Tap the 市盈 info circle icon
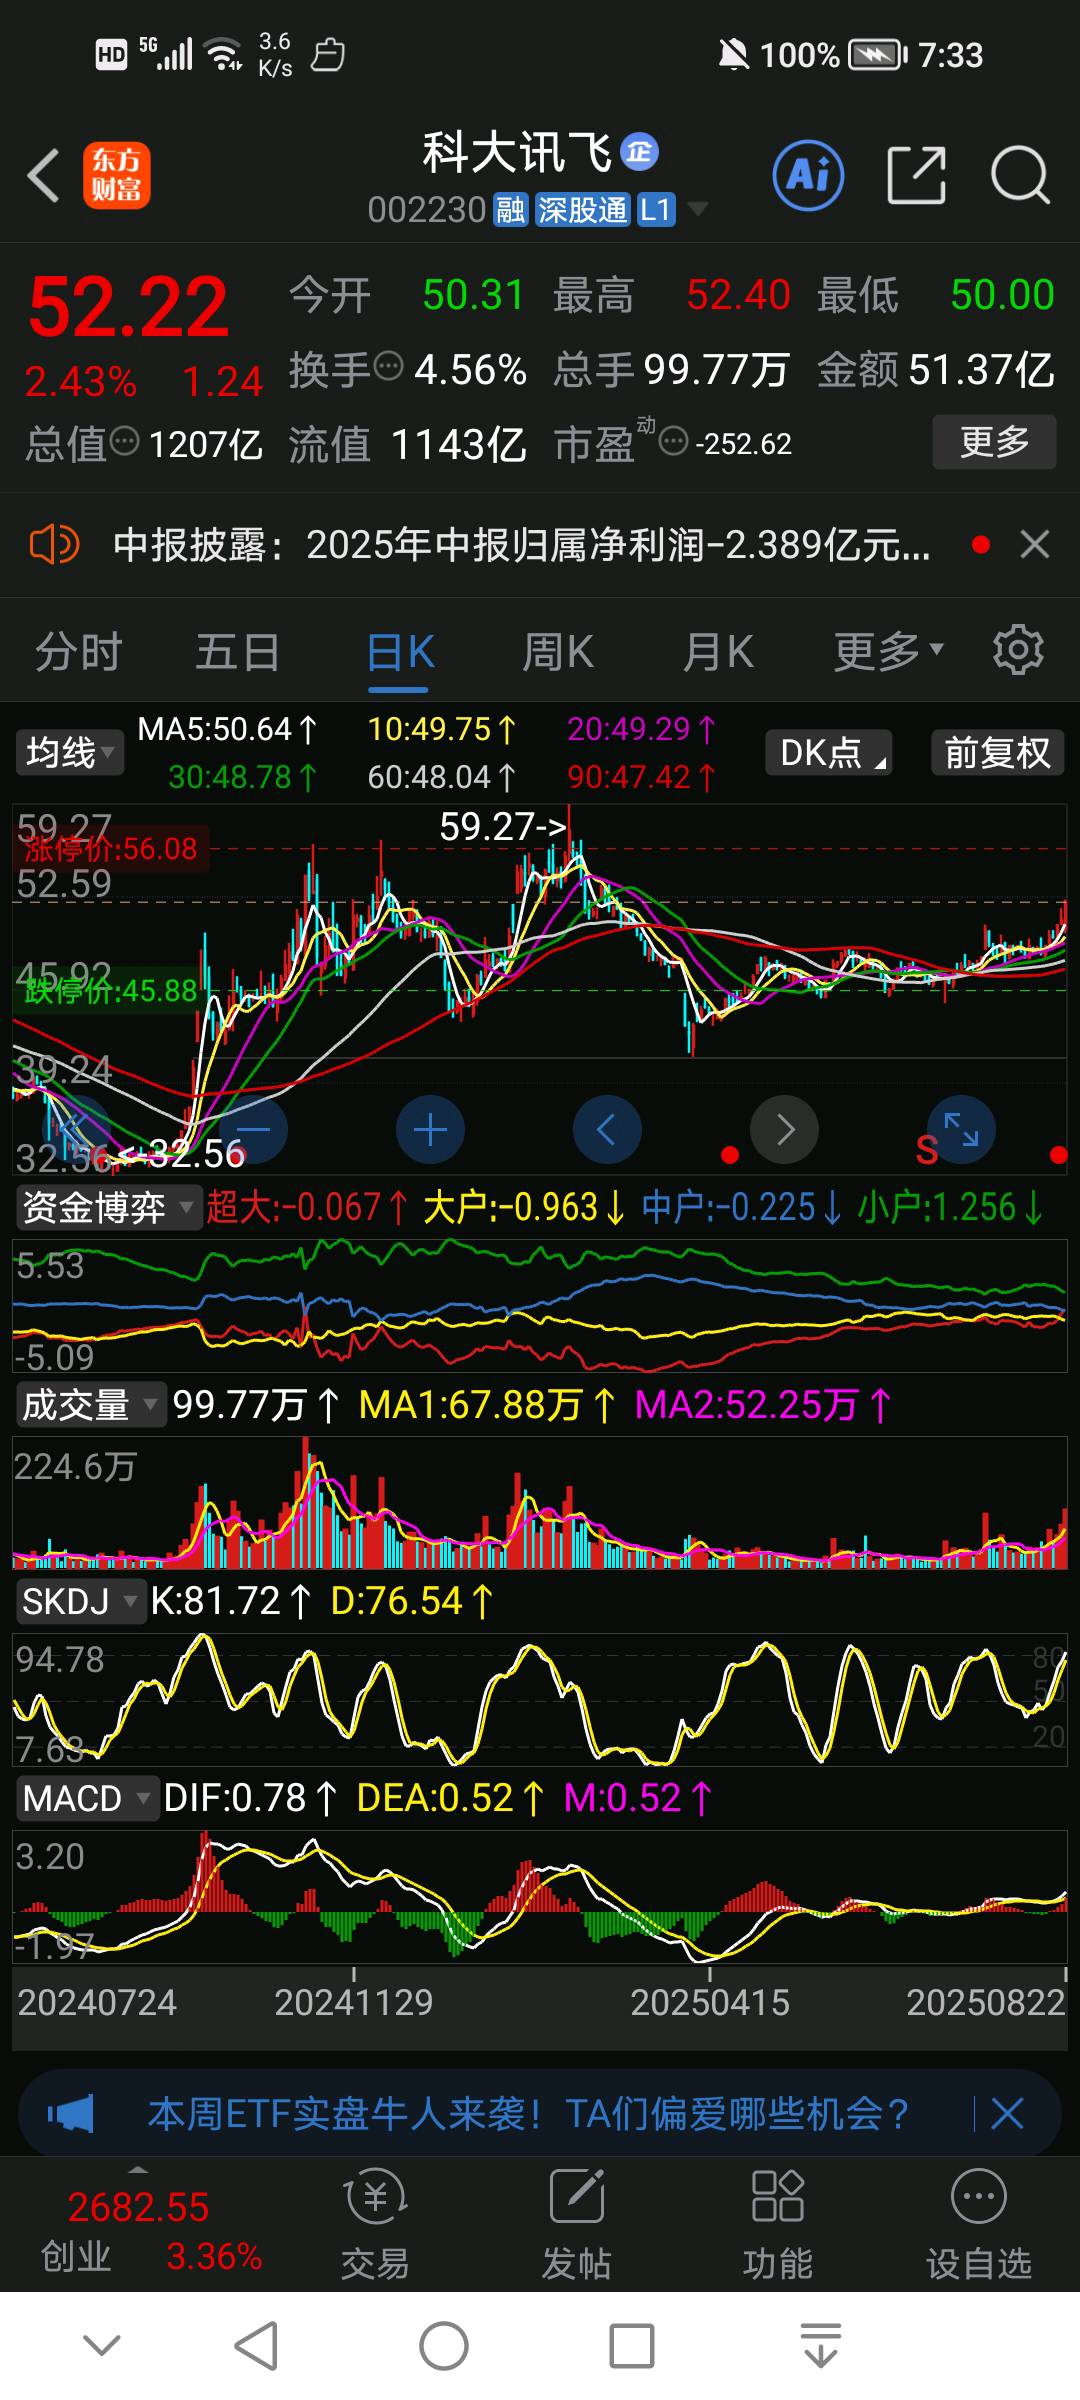Screen dimensions: 1080x2400 (x=674, y=440)
